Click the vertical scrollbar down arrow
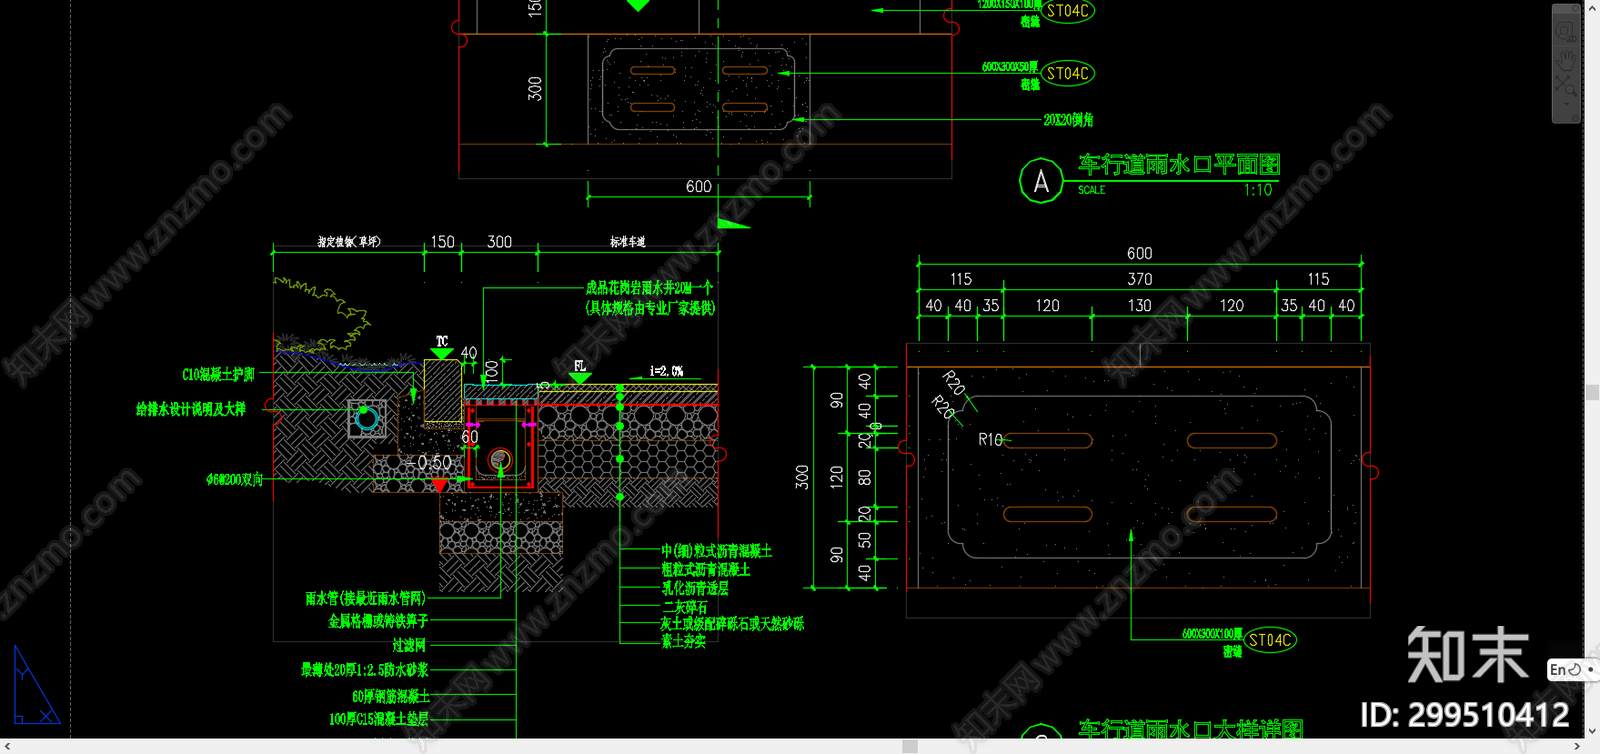Image resolution: width=1600 pixels, height=754 pixels. tap(1592, 732)
